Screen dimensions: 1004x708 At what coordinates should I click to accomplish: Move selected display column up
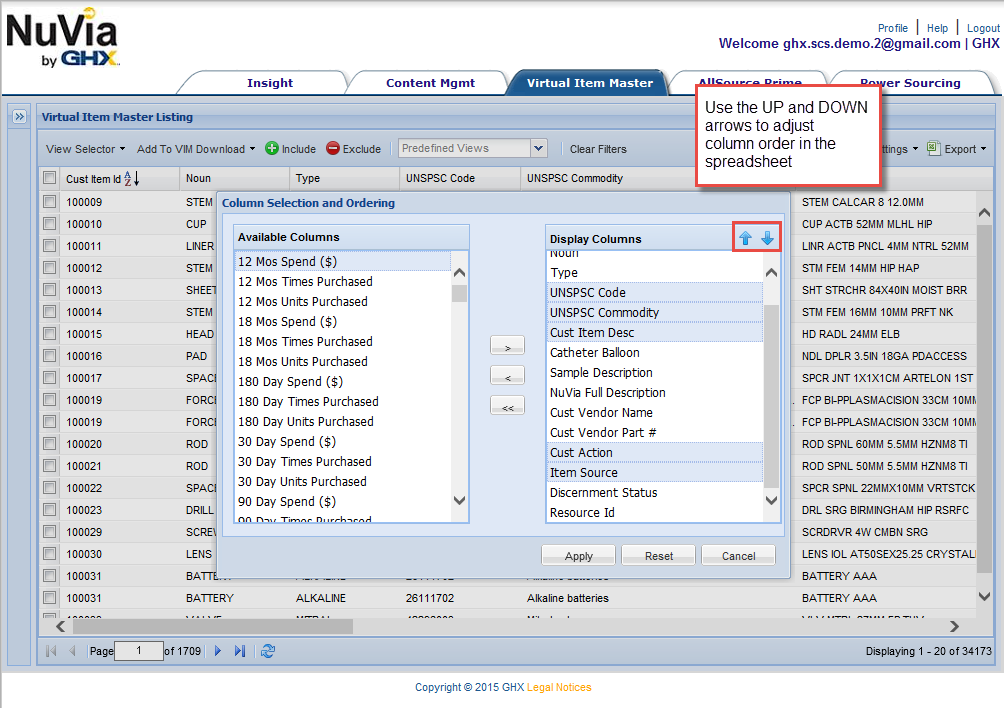pos(745,238)
